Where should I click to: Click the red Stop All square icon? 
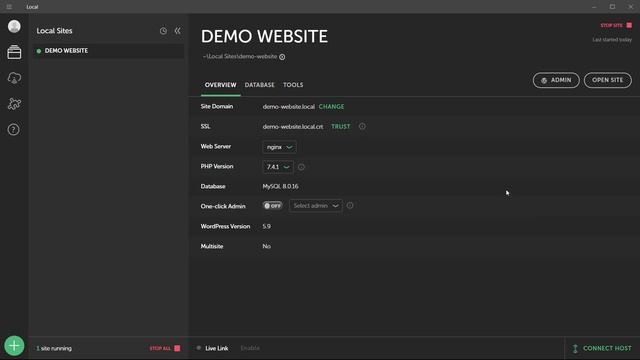click(x=177, y=348)
